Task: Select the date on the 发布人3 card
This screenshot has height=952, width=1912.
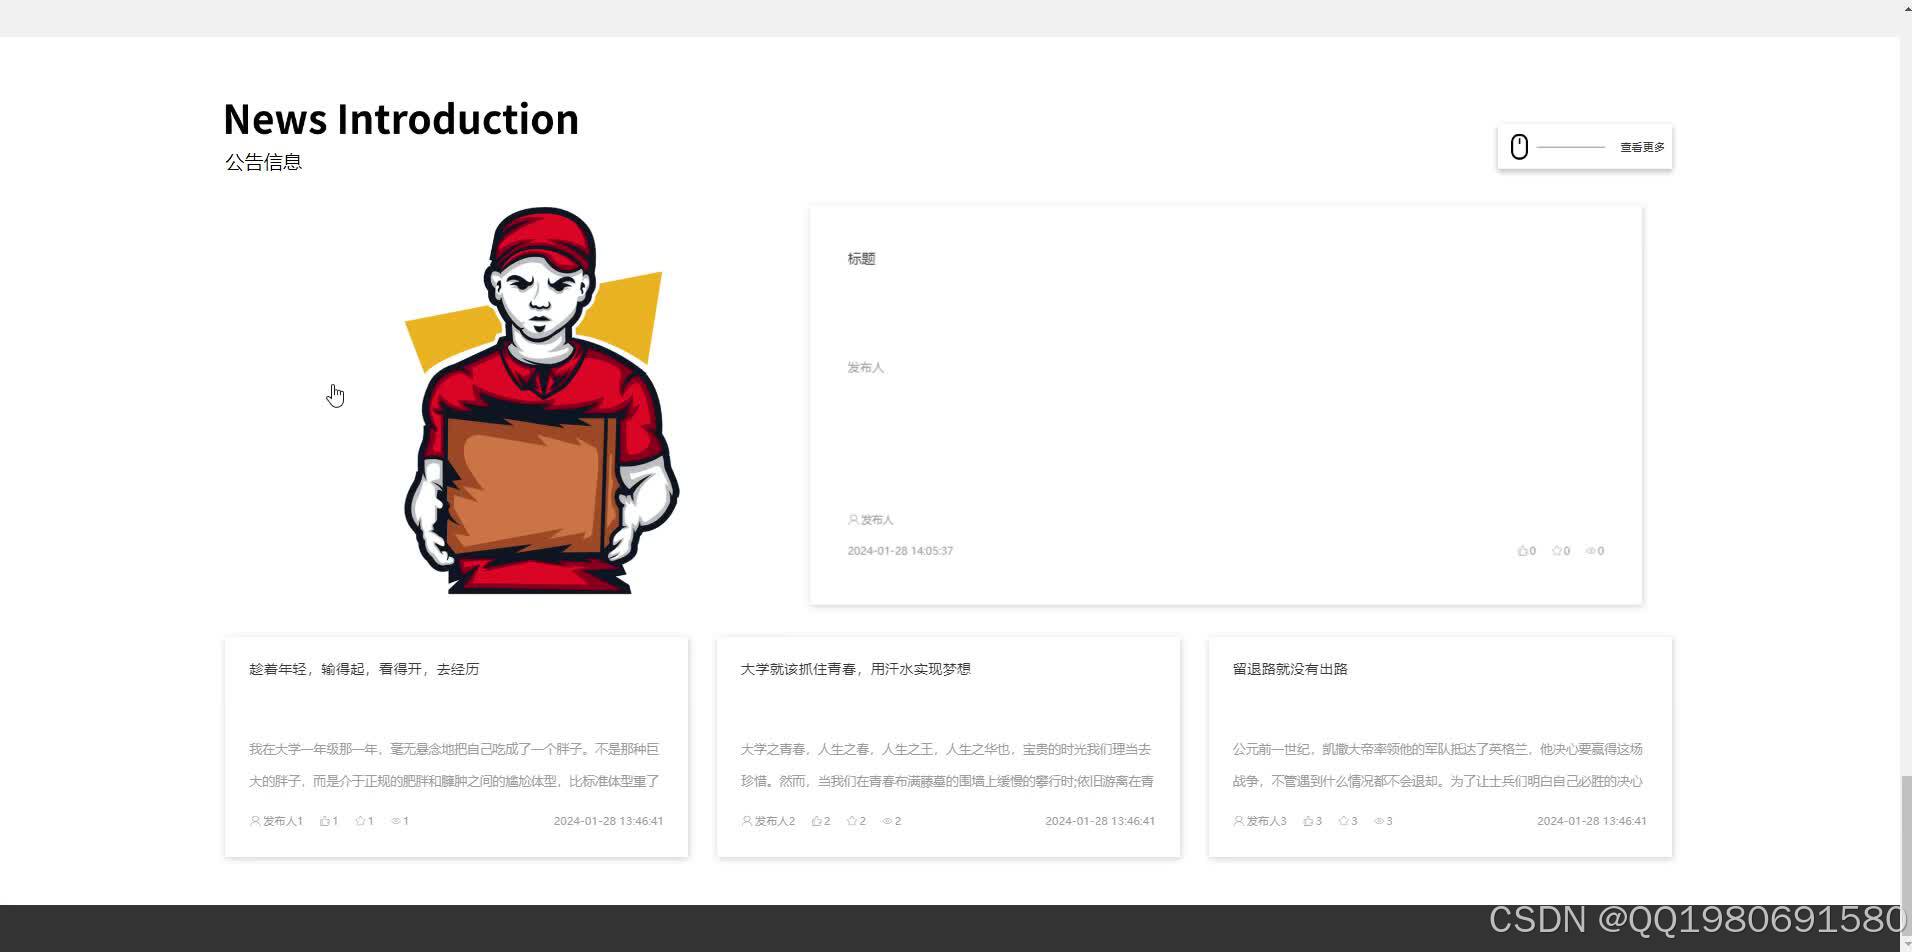Action: tap(1592, 821)
